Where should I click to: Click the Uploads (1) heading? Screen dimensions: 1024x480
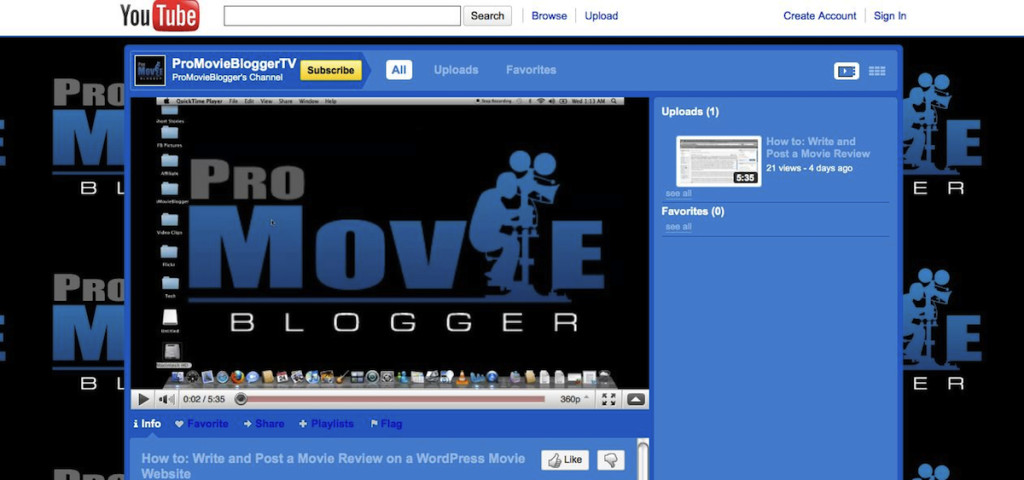[x=690, y=112]
